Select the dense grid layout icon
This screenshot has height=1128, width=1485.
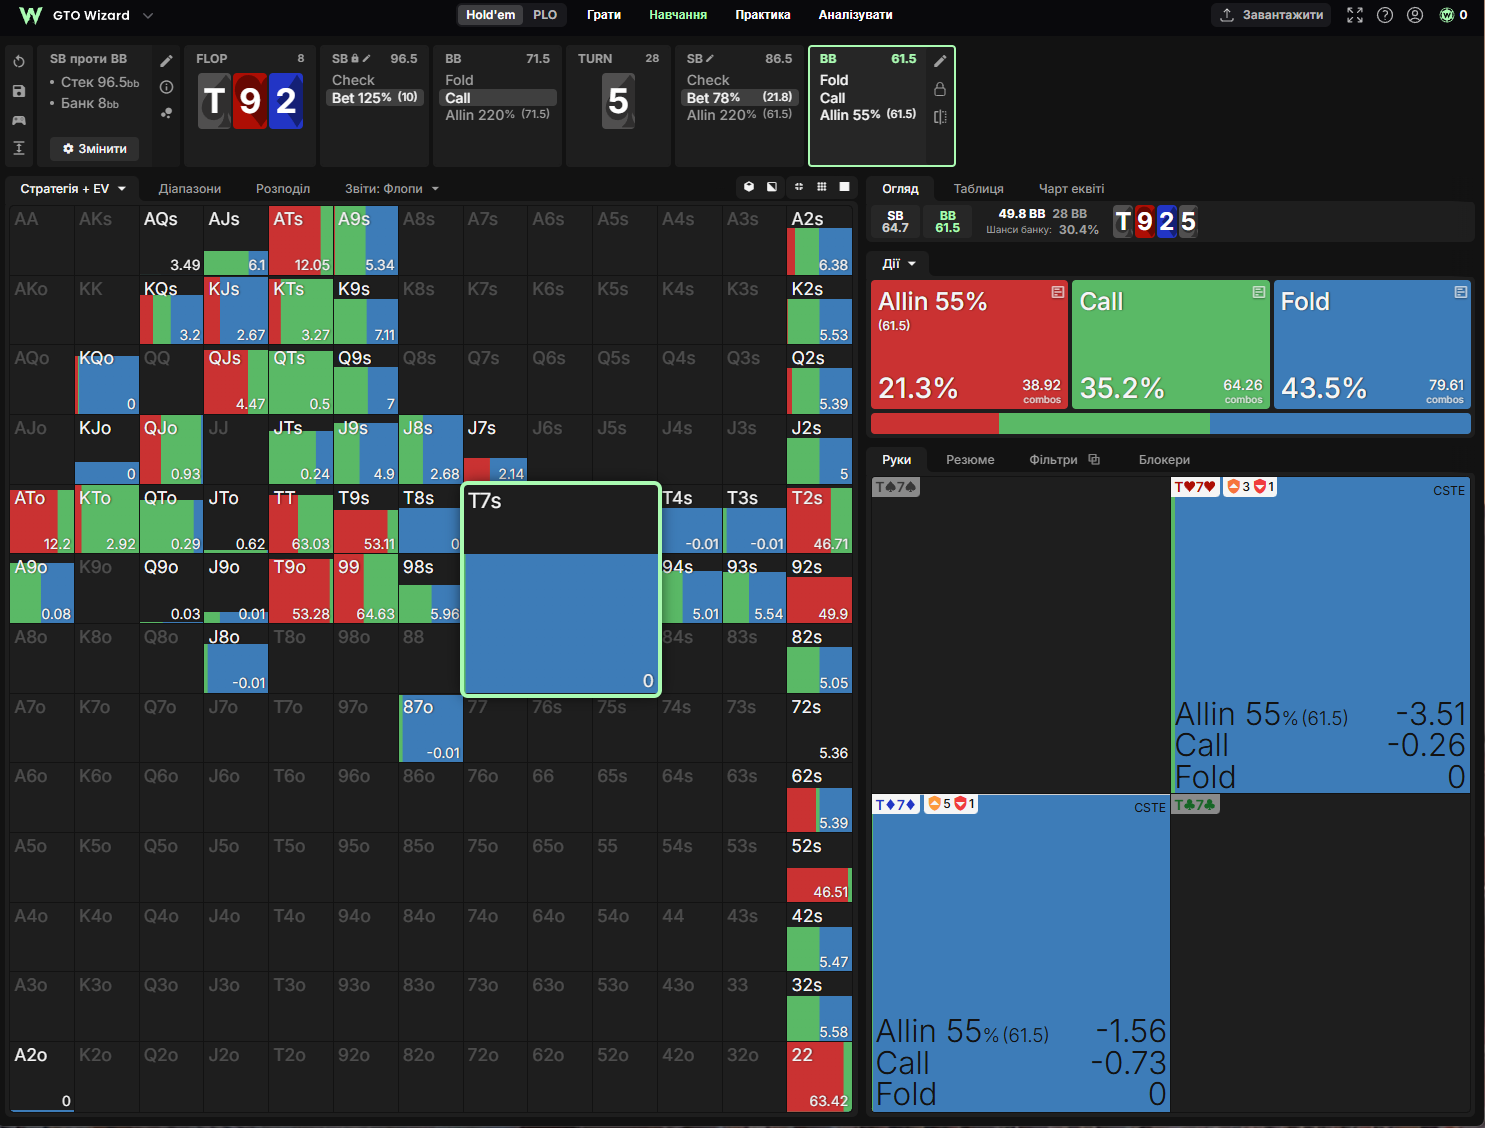(x=822, y=187)
